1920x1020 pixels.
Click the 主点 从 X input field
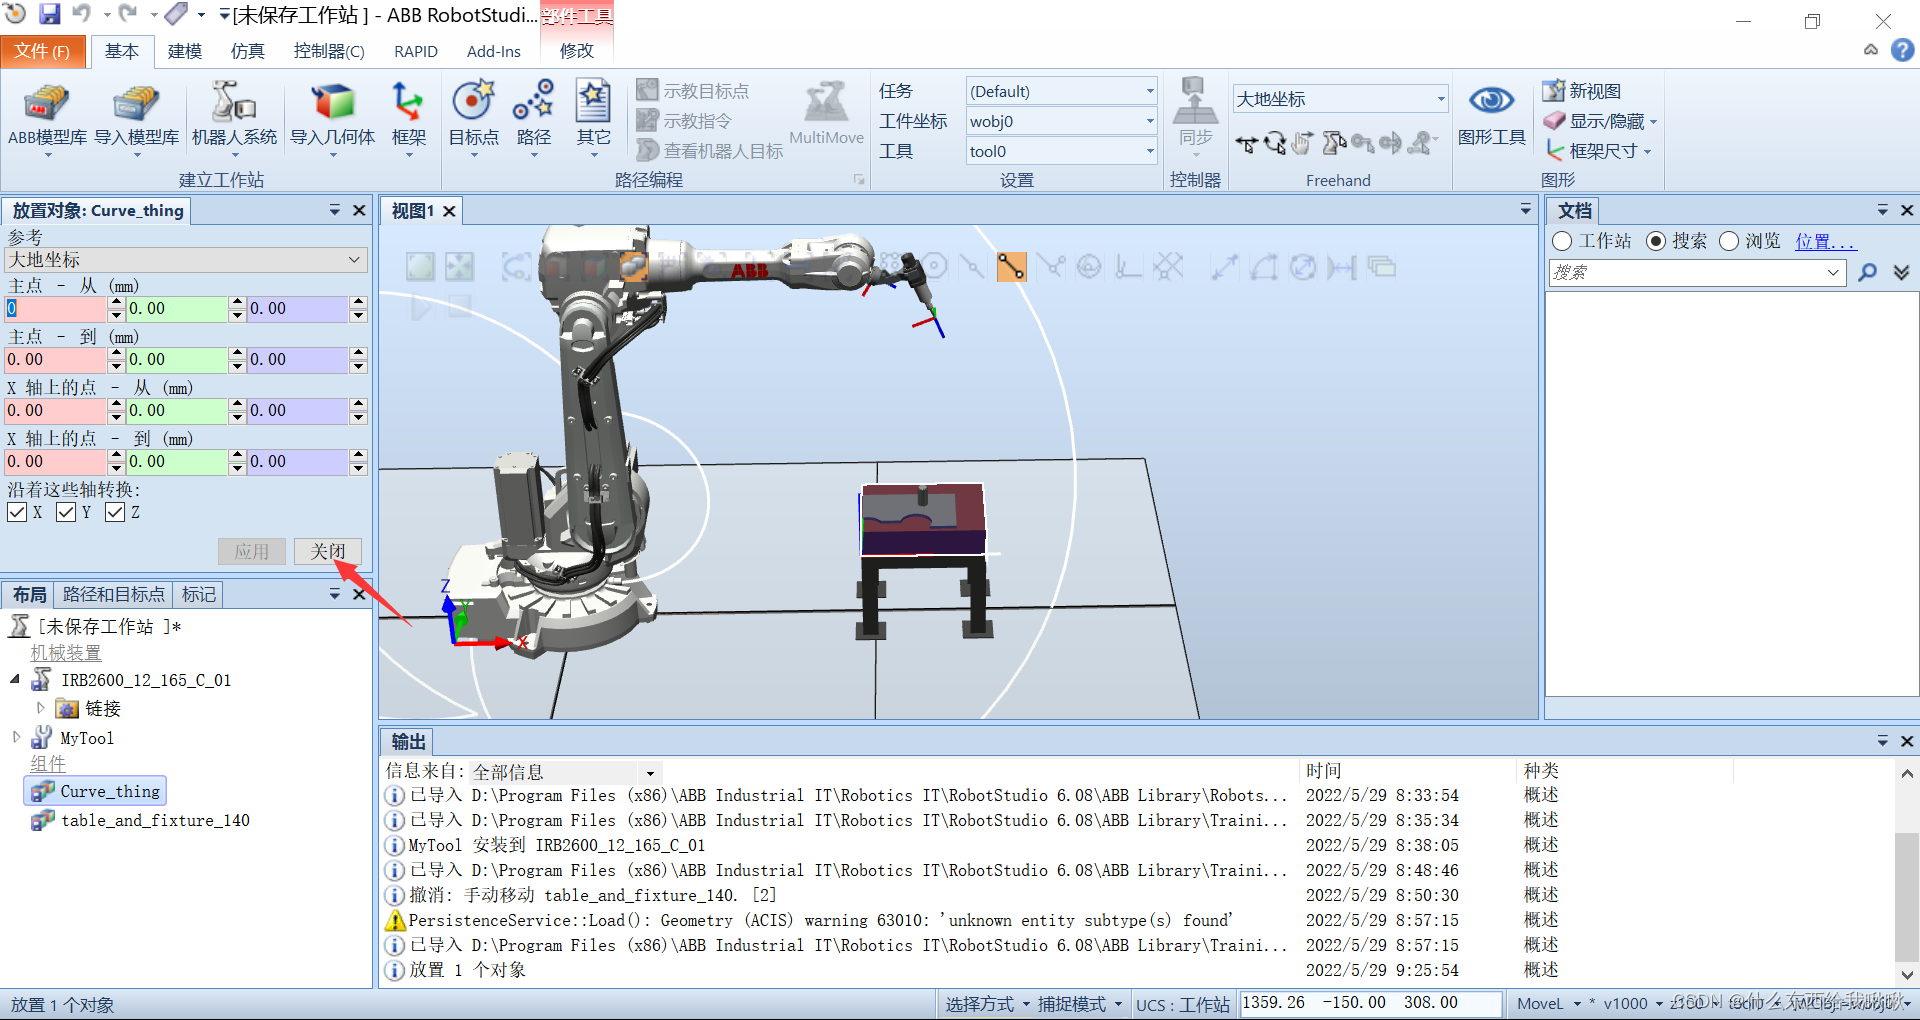point(55,309)
